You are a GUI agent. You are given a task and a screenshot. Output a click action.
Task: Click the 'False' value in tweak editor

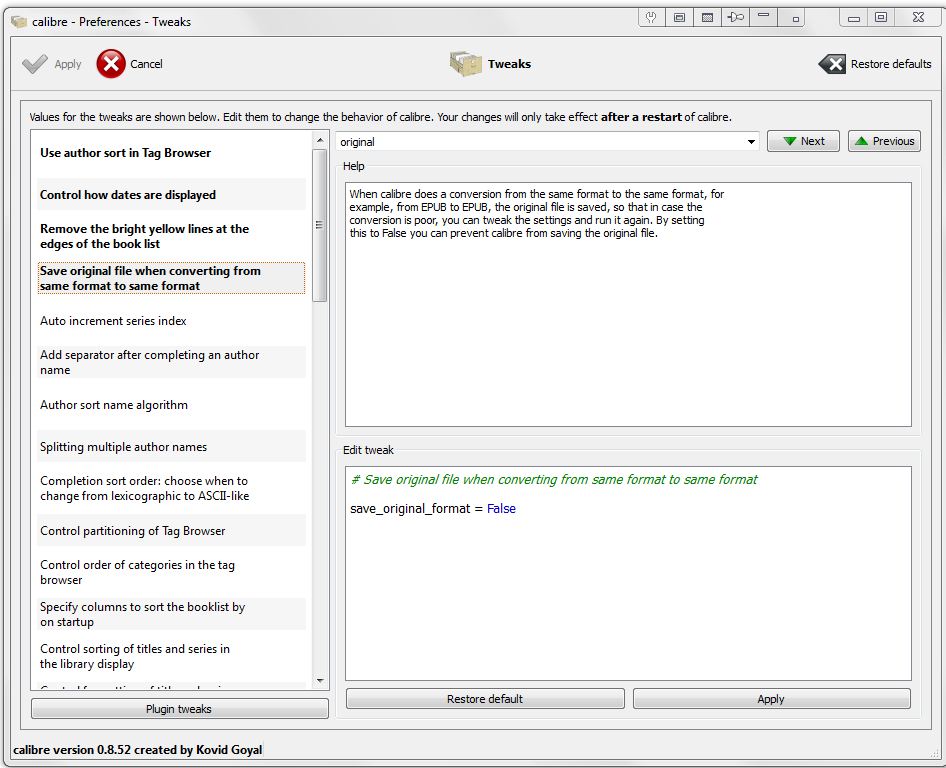point(501,509)
